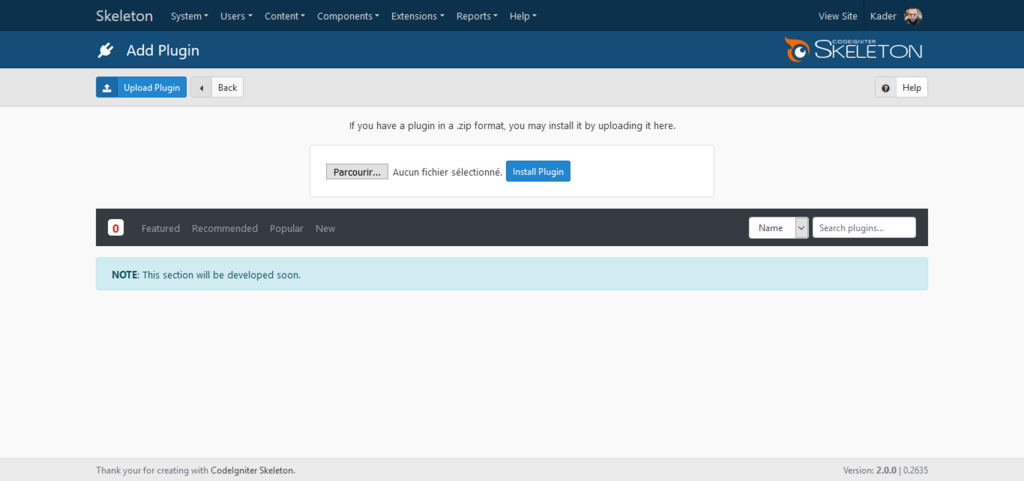The image size is (1024, 481).
Task: Click the Upload Plugin button
Action: coord(141,87)
